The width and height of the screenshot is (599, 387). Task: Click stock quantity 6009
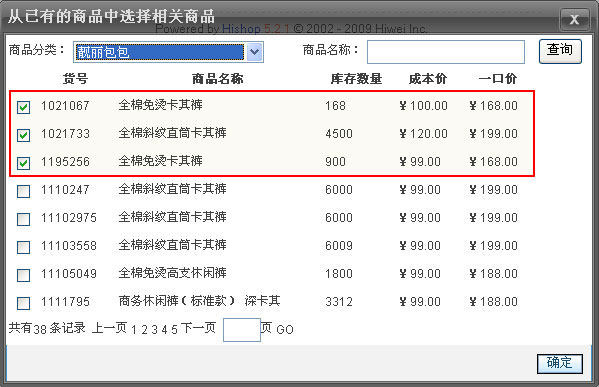pyautogui.click(x=339, y=246)
